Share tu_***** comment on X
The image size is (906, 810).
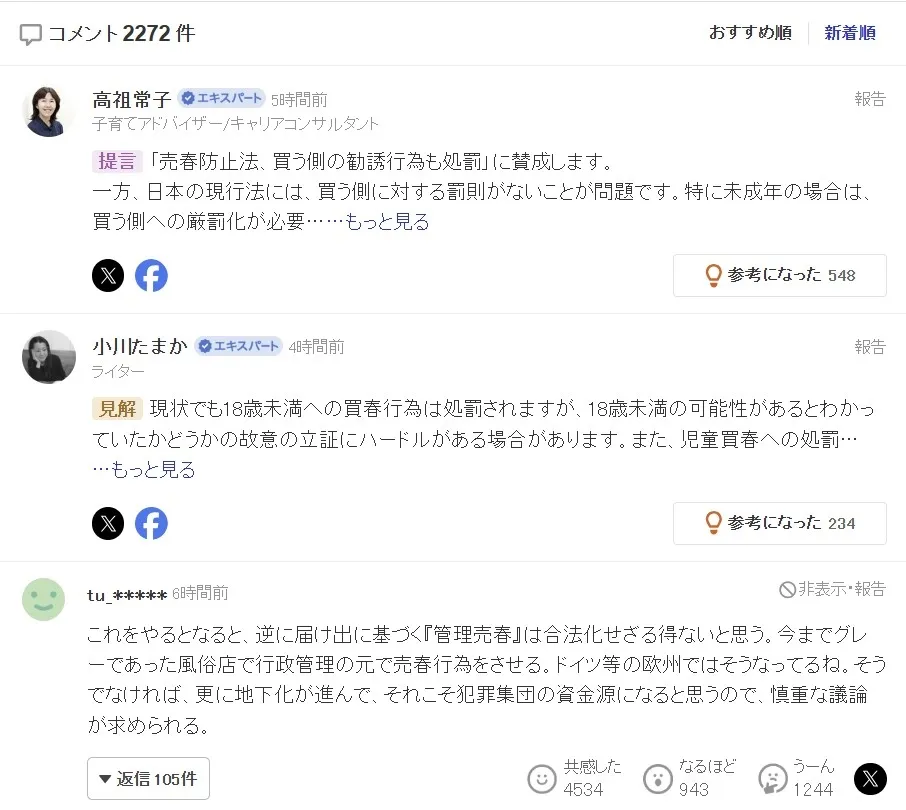(870, 778)
